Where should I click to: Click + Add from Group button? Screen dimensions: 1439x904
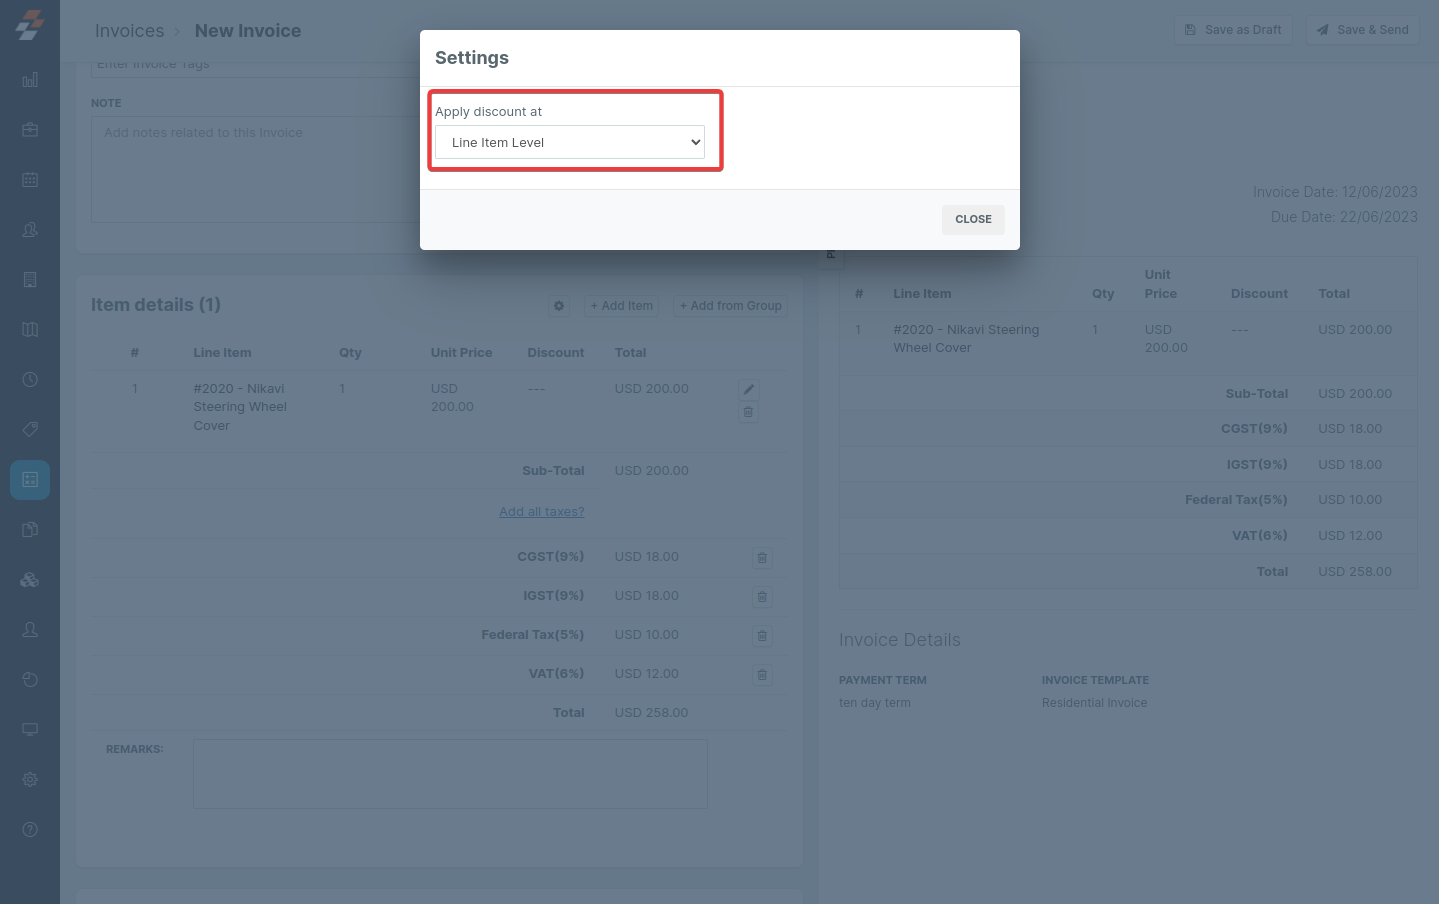(731, 306)
